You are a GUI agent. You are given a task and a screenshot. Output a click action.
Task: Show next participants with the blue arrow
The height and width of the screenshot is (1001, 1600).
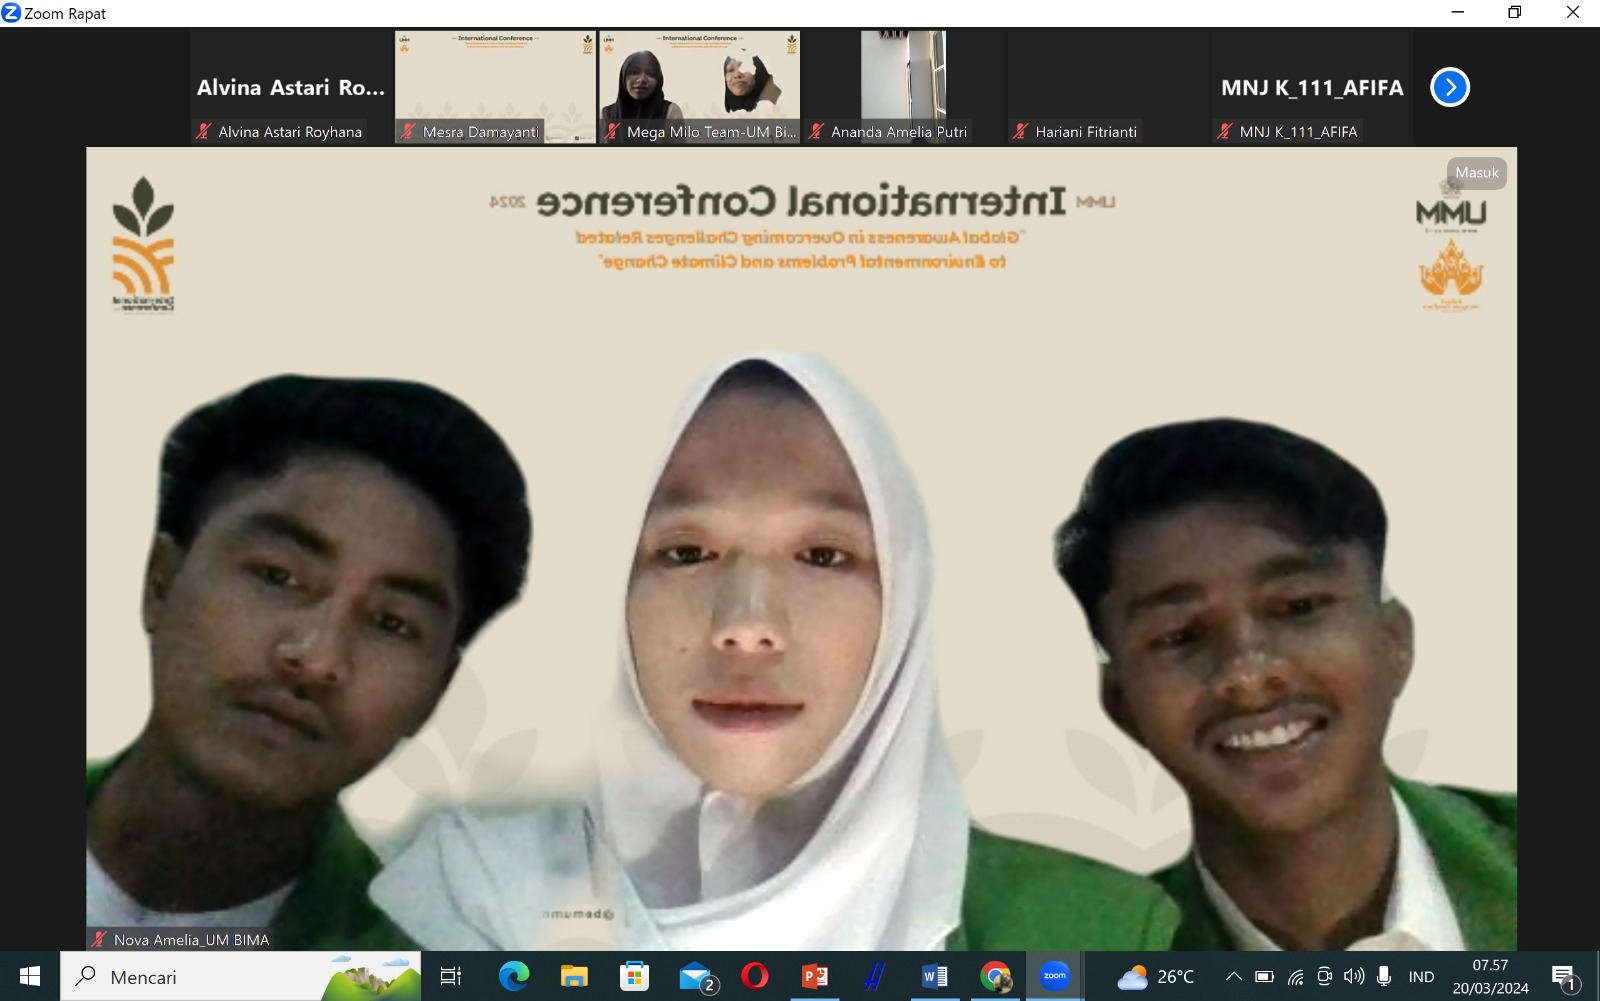coord(1449,87)
